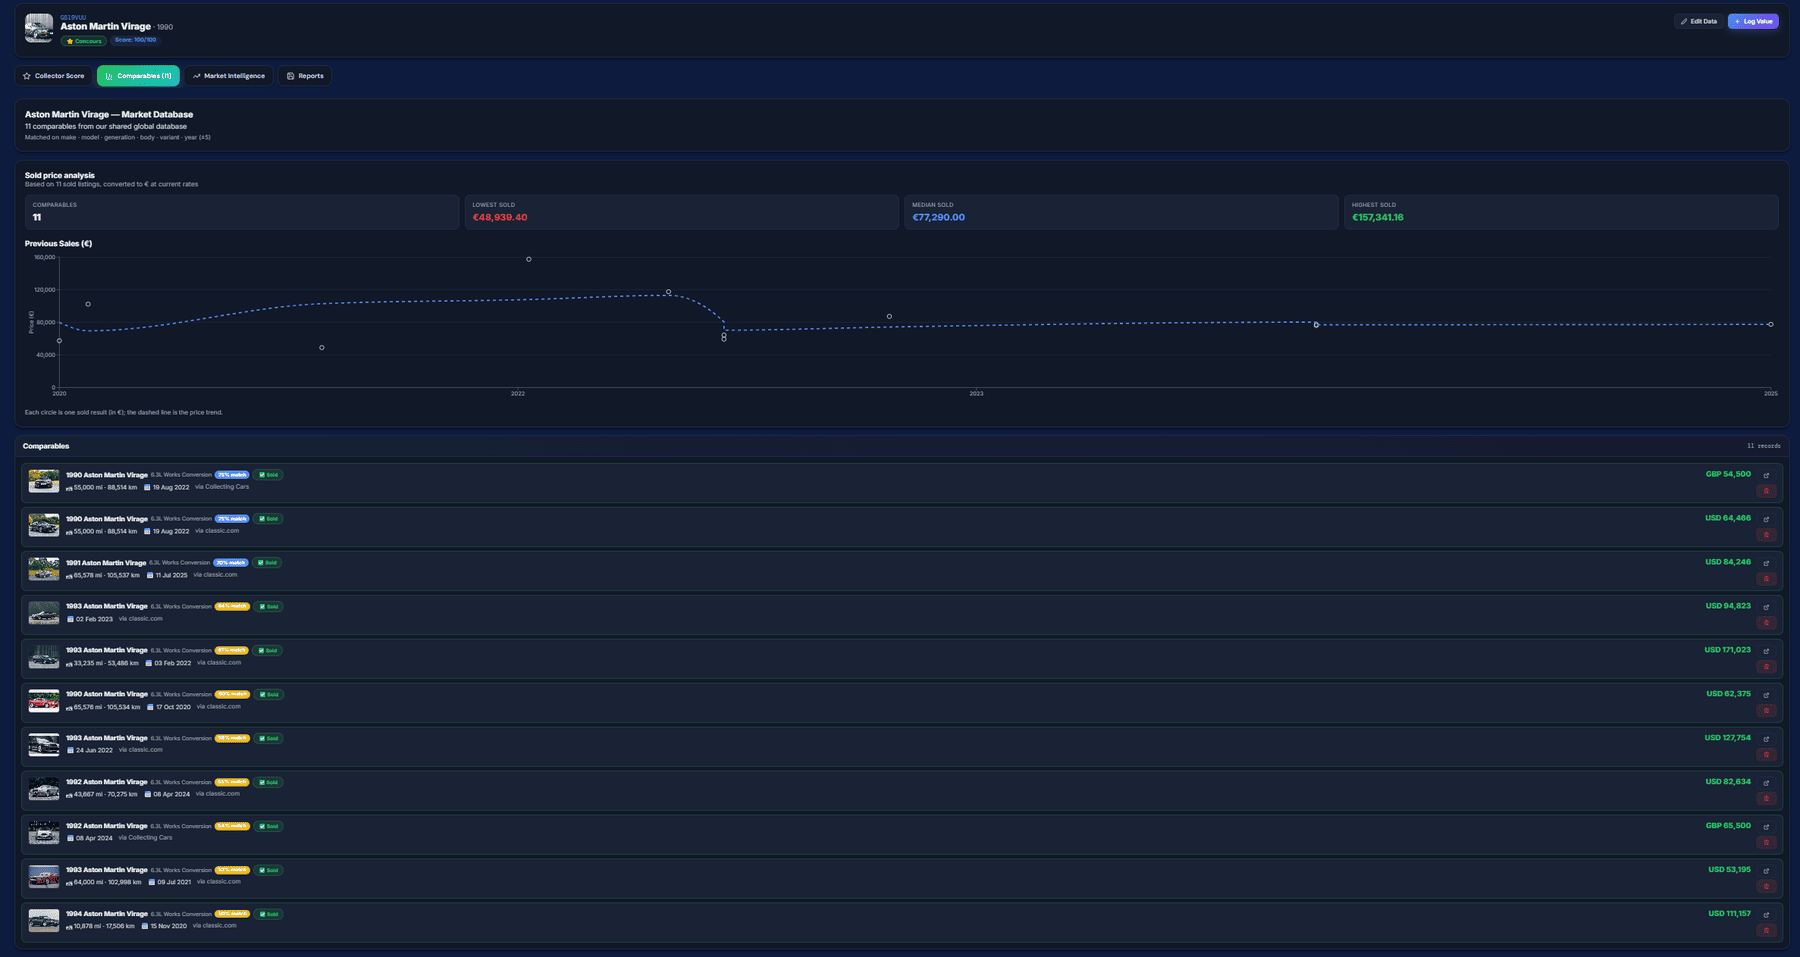1800x957 pixels.
Task: Delete the USD 111,157 comparable
Action: (x=1766, y=931)
